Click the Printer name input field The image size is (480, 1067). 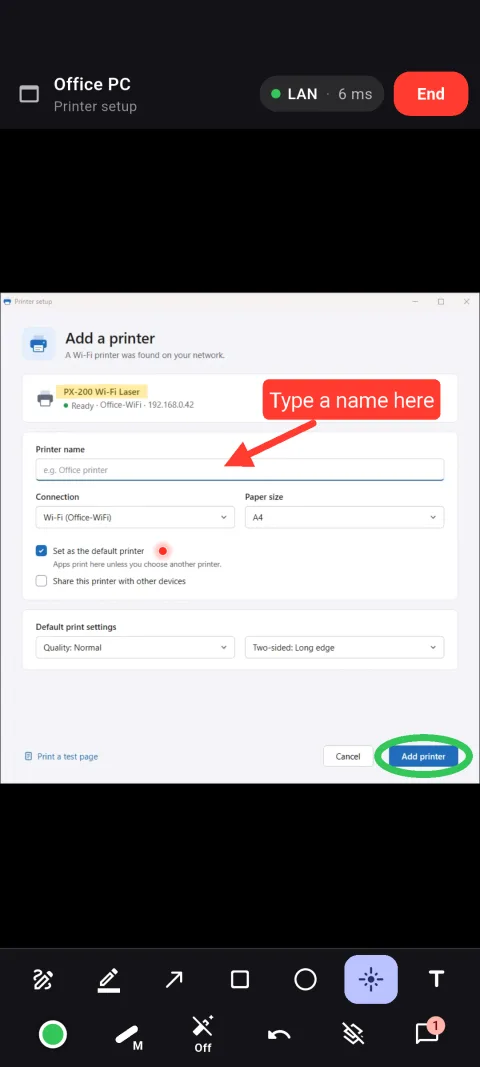coord(240,470)
